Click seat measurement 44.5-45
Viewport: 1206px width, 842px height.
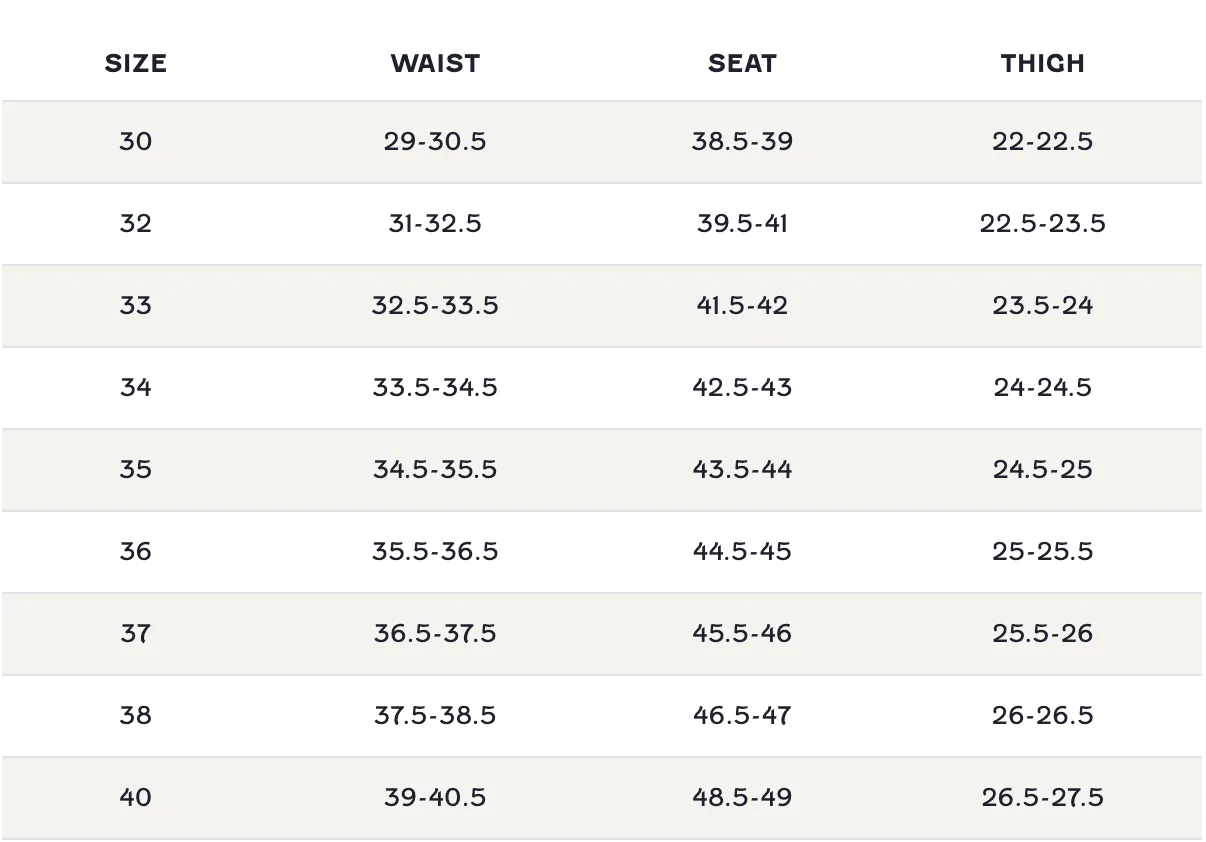tap(742, 551)
